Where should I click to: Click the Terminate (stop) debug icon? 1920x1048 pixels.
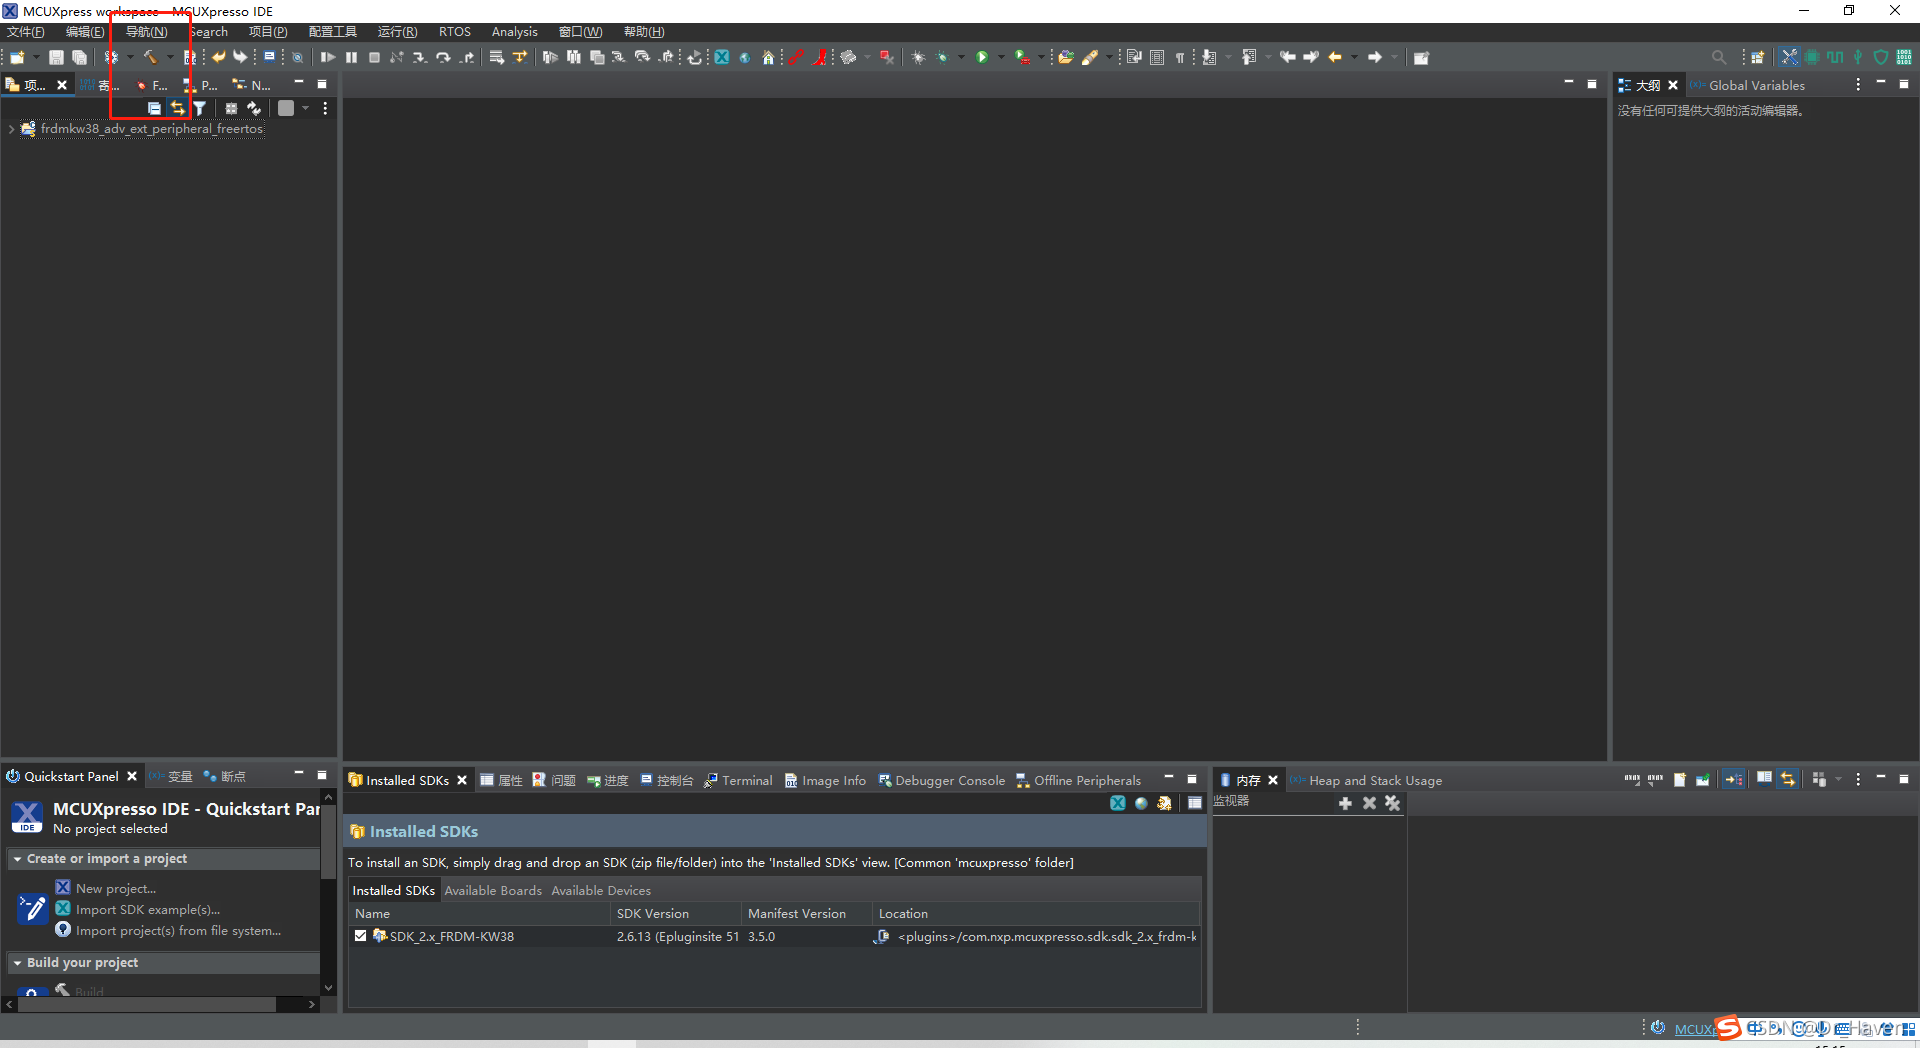click(x=374, y=57)
